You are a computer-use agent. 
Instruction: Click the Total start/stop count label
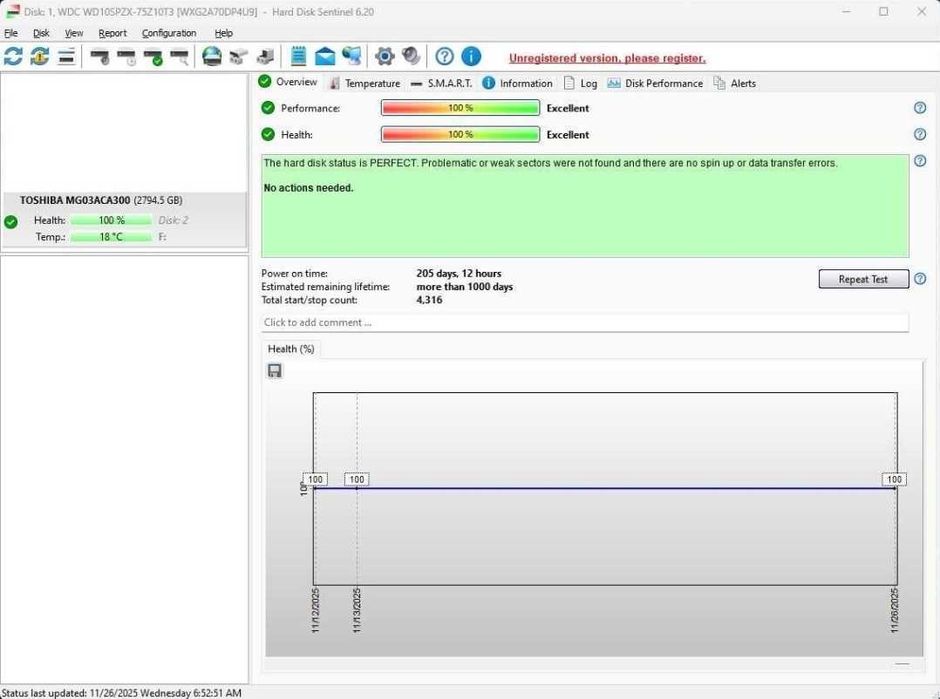coord(309,300)
